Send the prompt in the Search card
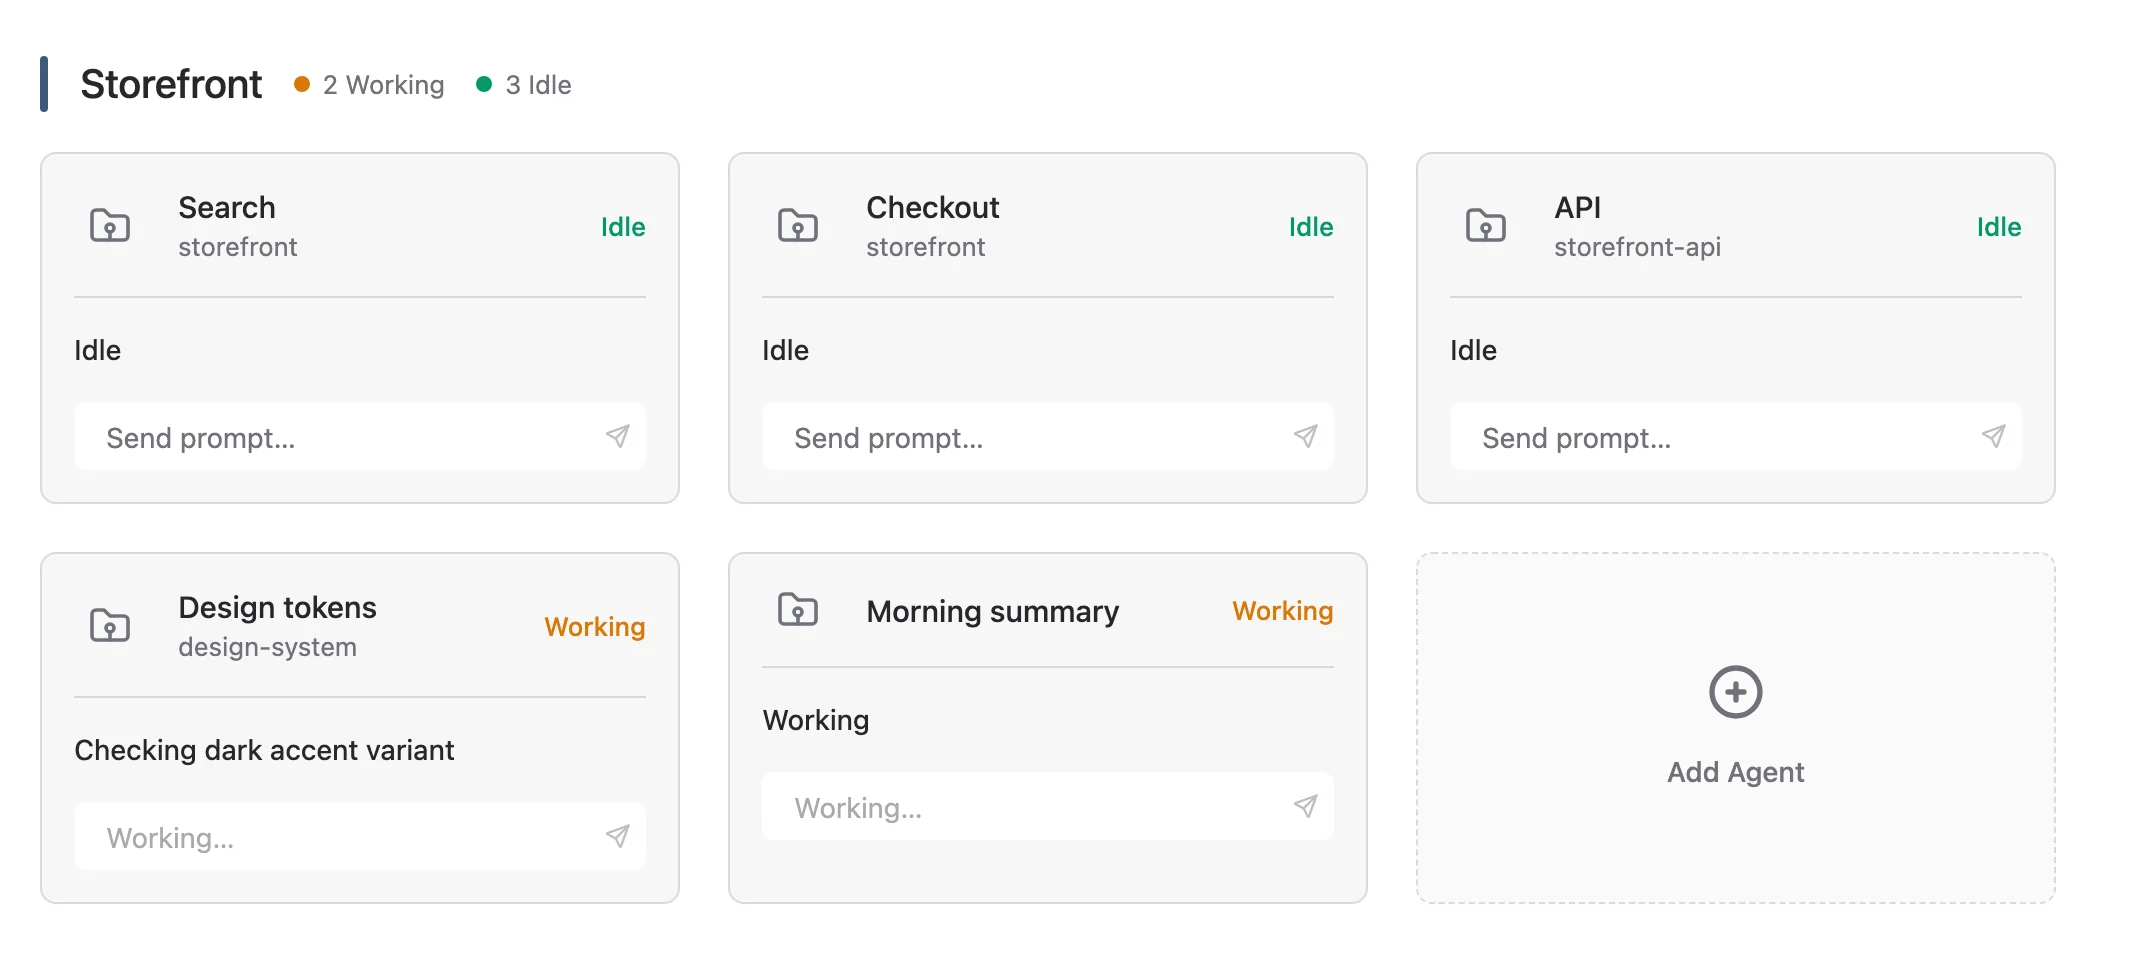 pos(618,436)
